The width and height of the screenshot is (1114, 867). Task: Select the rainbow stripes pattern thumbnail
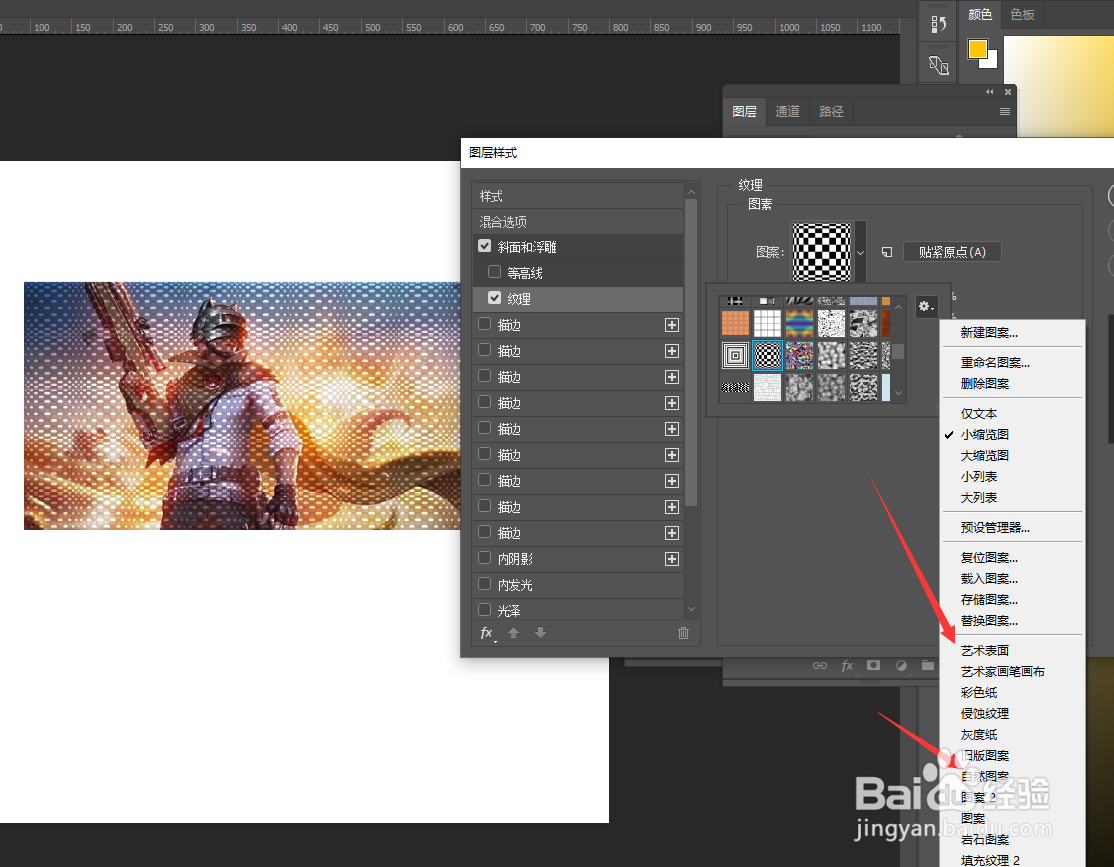point(799,323)
